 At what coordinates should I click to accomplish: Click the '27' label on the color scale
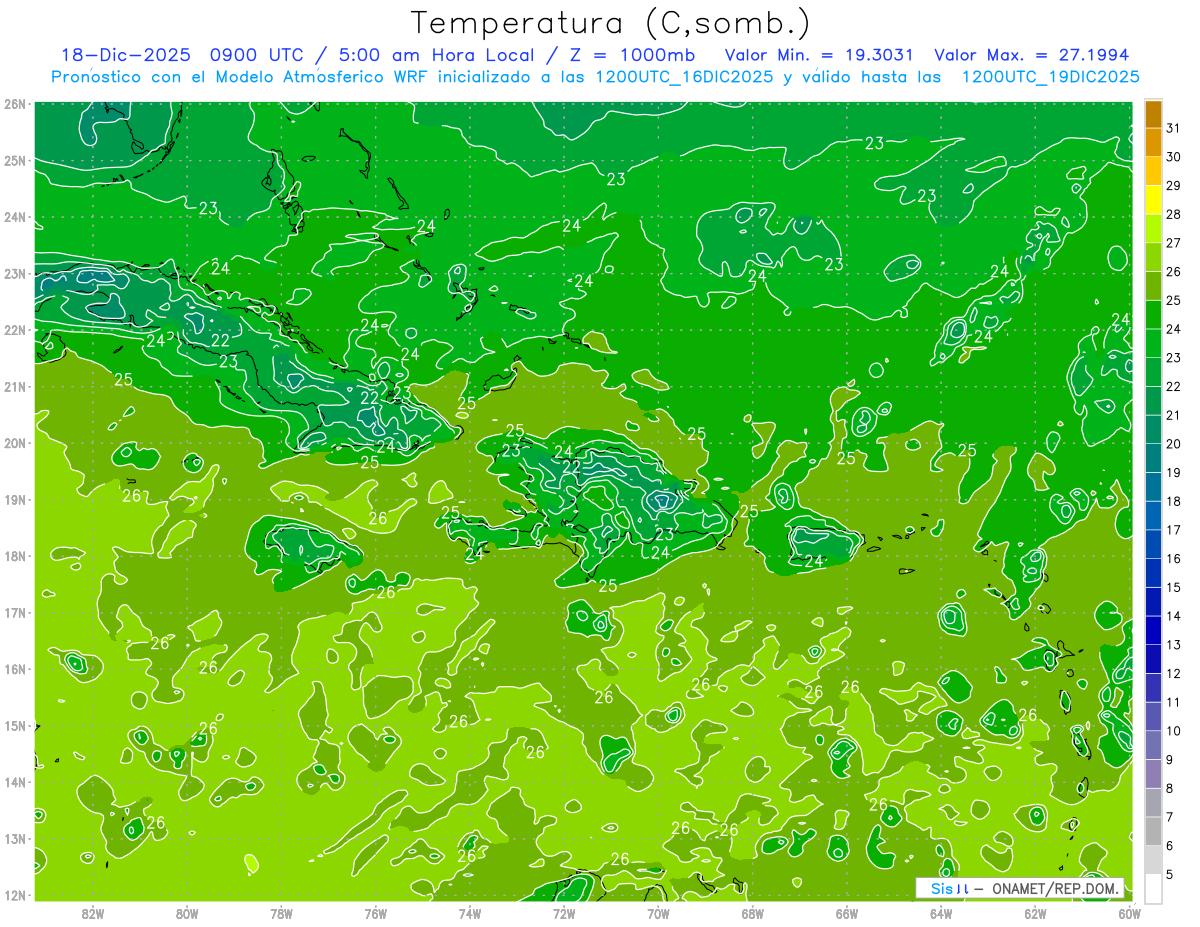[1174, 243]
